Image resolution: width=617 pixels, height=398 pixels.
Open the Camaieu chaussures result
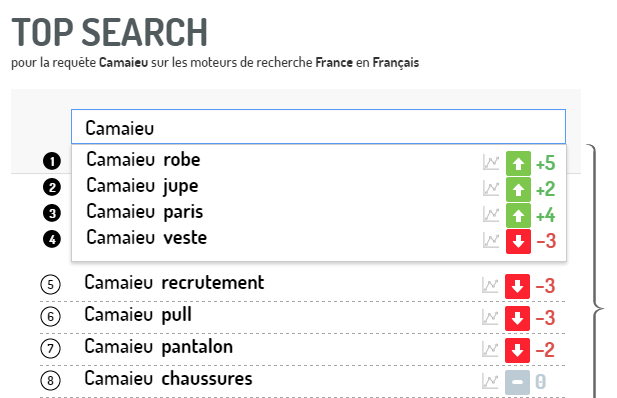click(x=168, y=379)
